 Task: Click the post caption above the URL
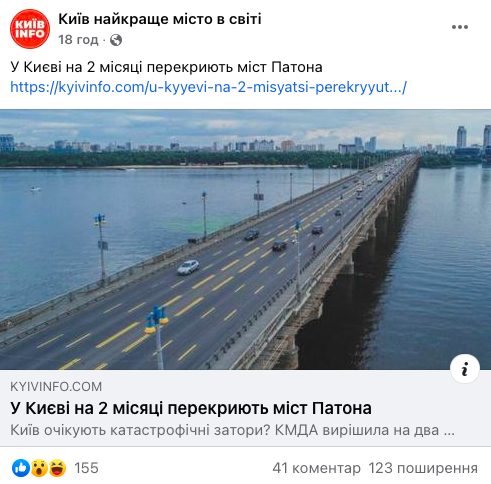tap(166, 67)
